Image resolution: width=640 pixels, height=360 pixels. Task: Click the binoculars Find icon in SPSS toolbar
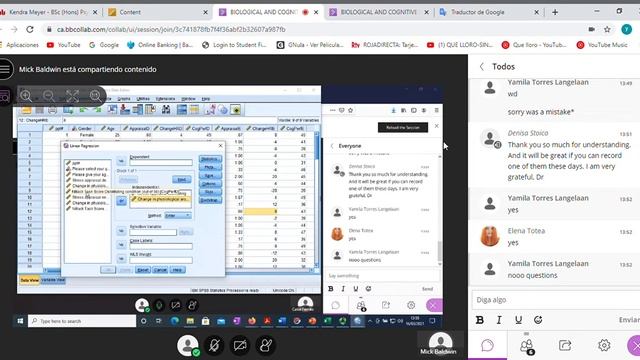pos(166,109)
